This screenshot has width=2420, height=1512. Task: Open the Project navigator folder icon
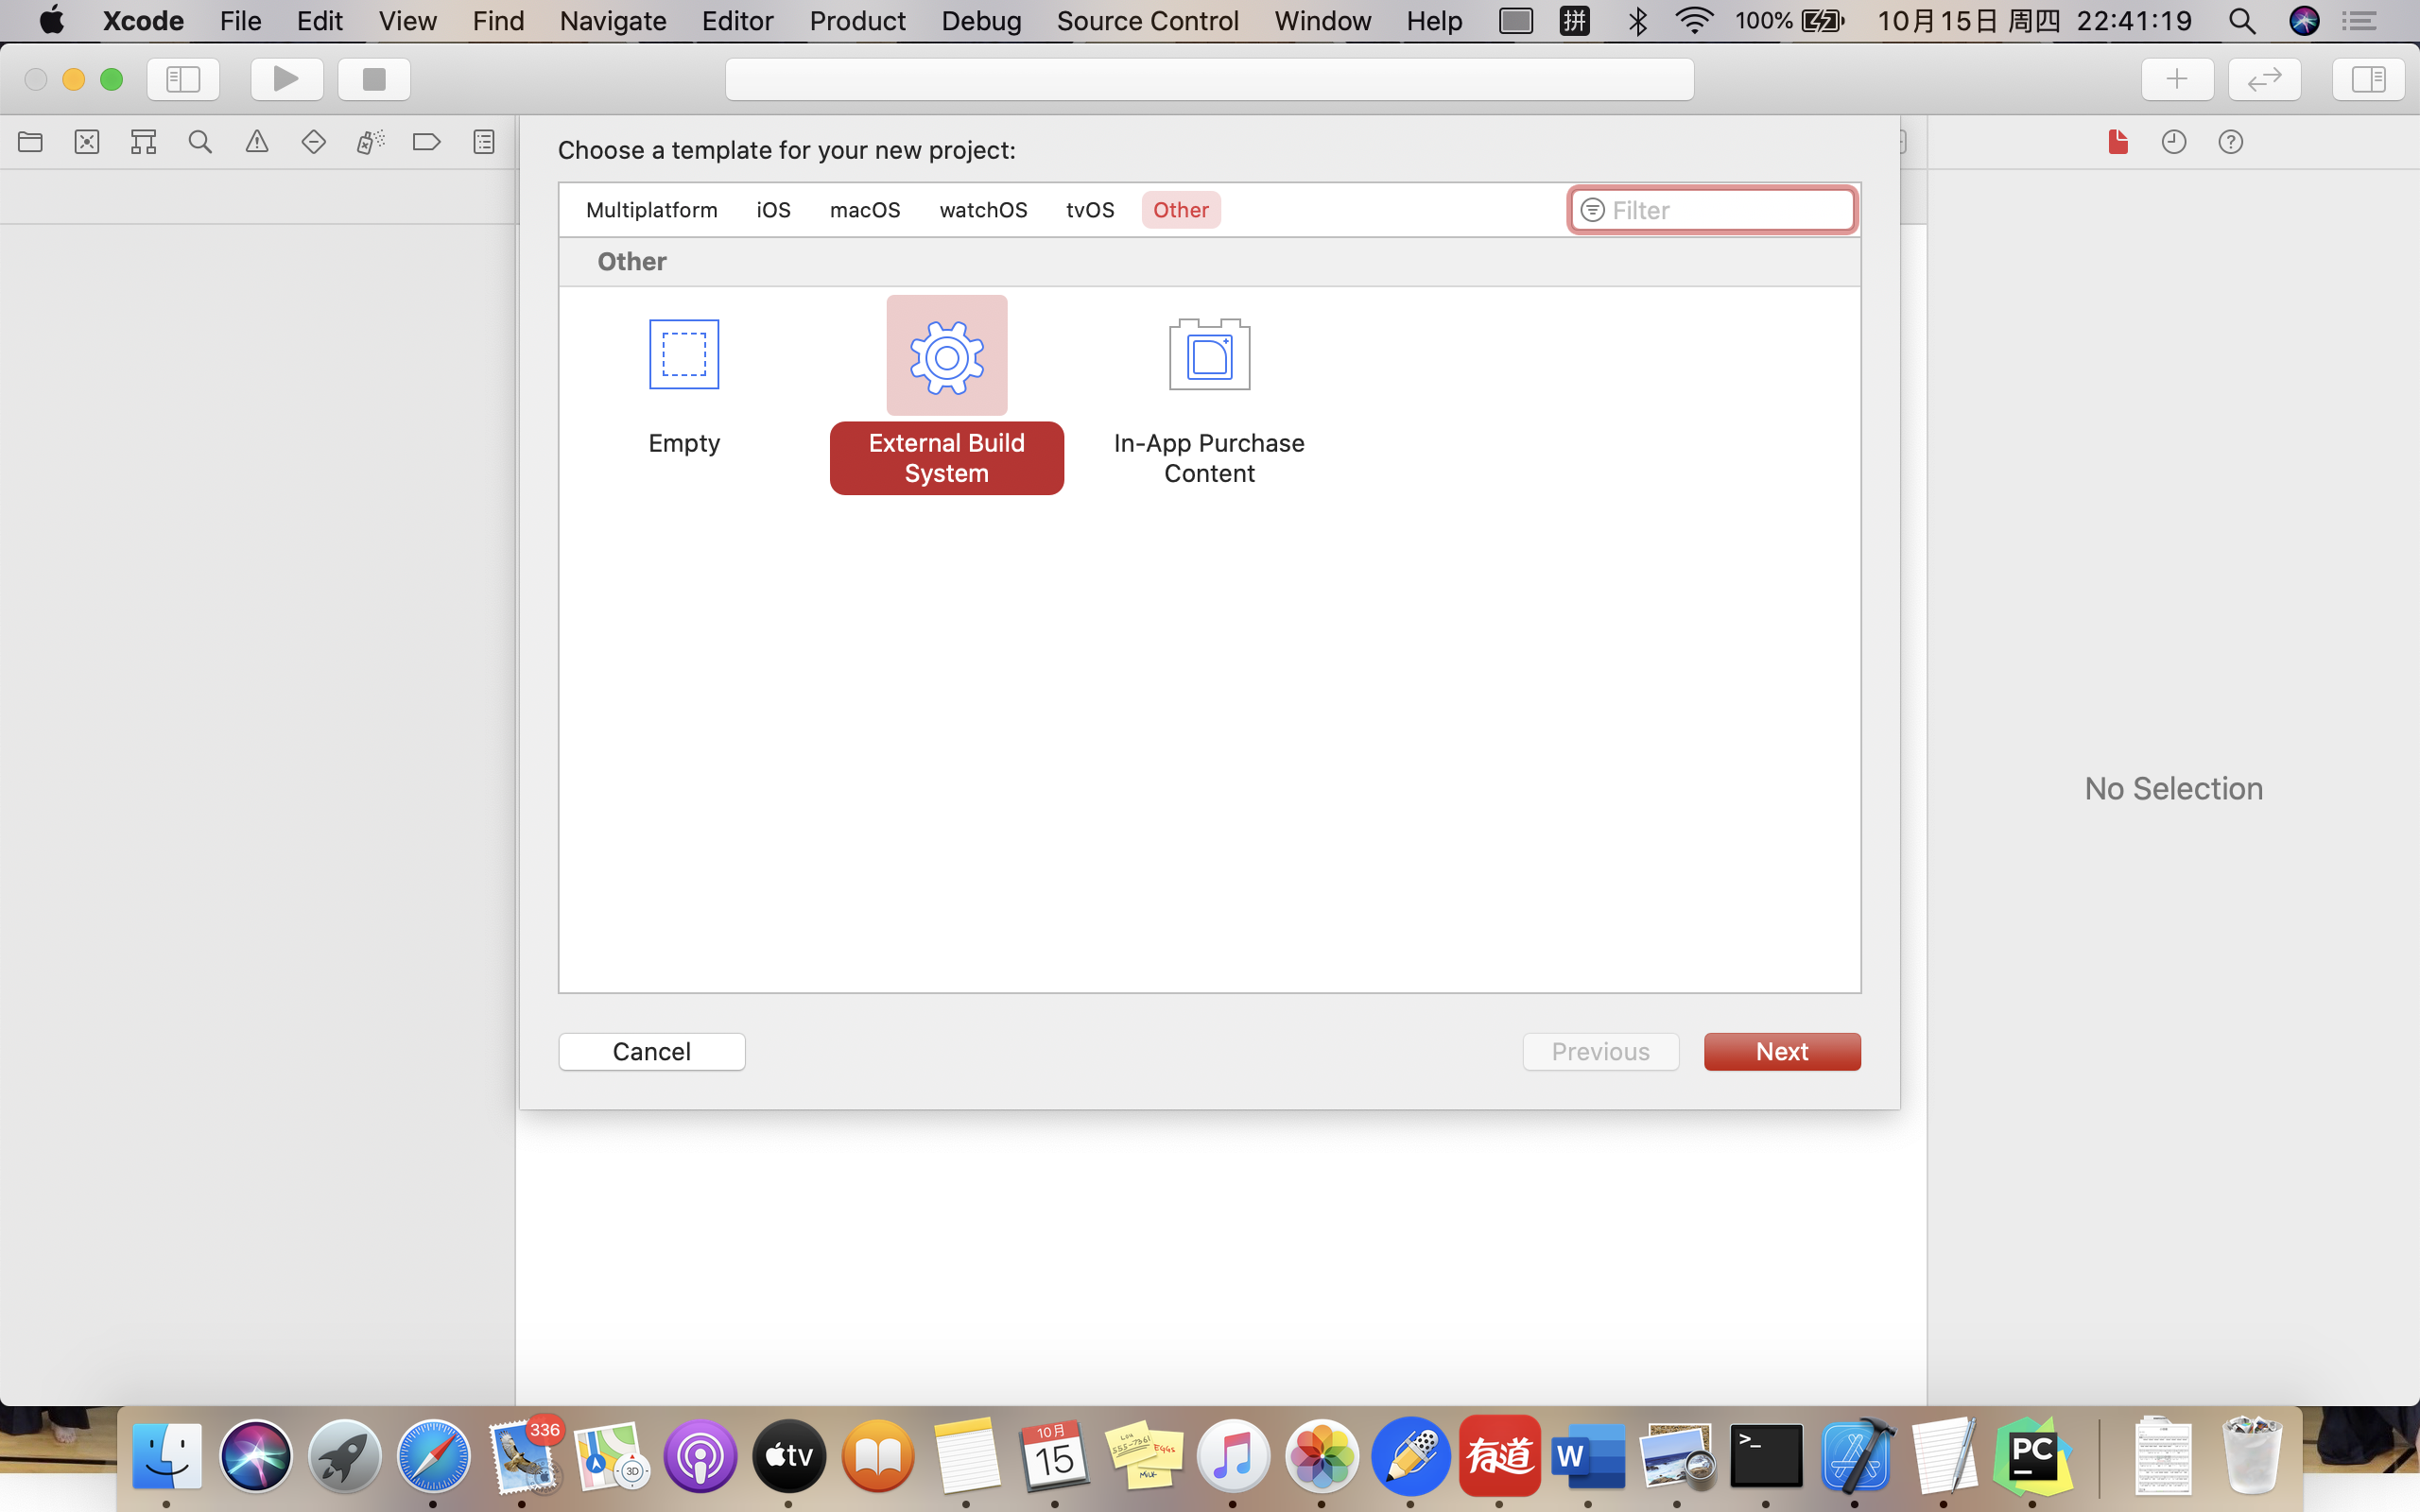tap(31, 141)
